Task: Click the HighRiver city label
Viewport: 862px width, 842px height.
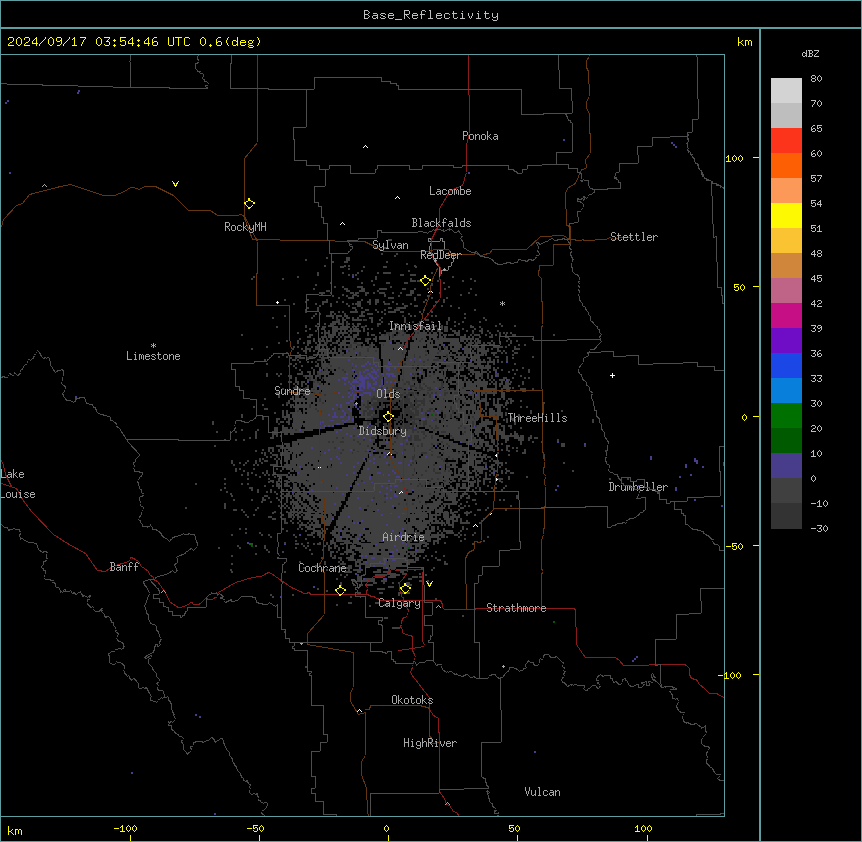Action: click(x=430, y=743)
